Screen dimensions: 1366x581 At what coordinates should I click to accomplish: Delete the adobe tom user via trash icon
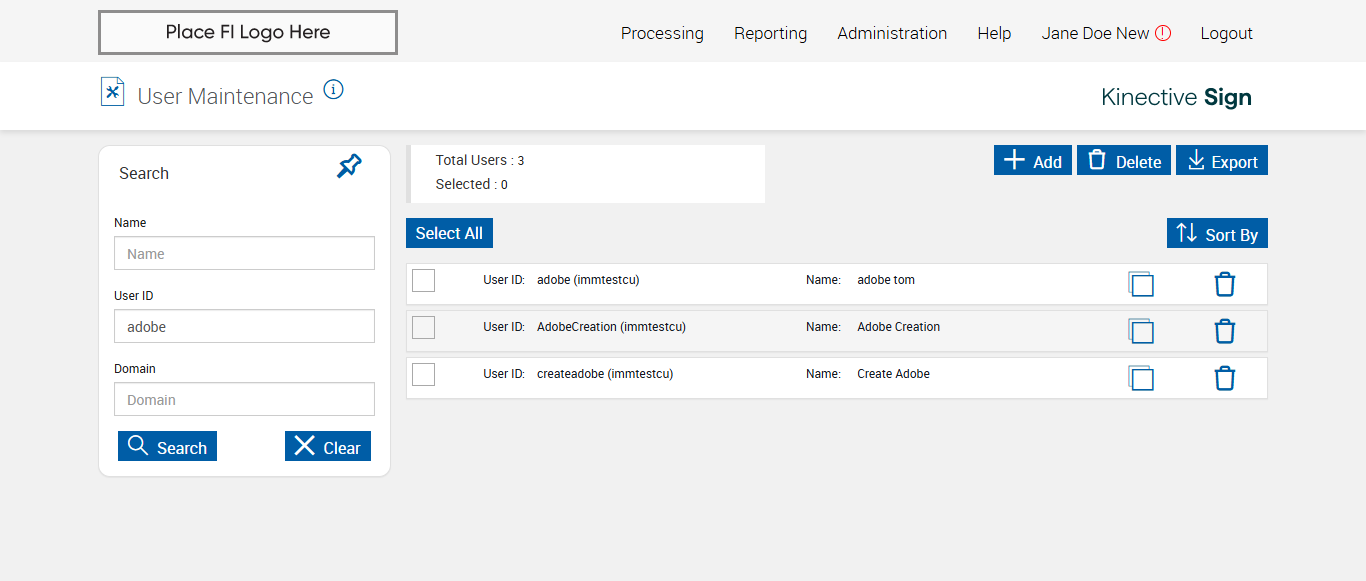(1224, 285)
